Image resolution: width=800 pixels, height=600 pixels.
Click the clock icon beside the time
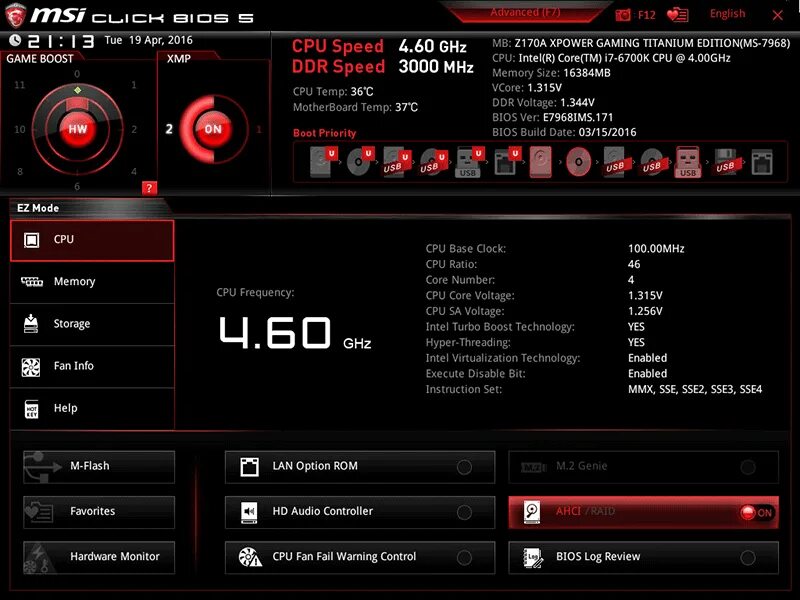click(x=15, y=40)
